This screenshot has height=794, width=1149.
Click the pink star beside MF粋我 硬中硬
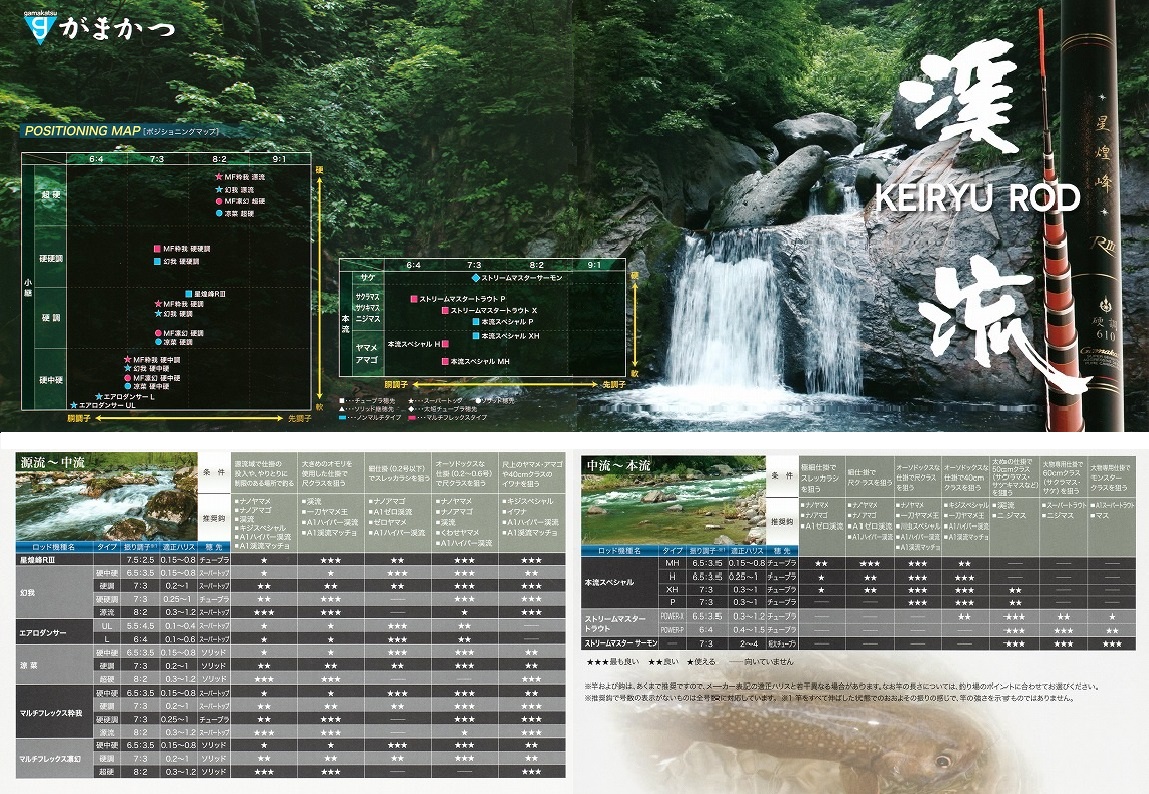(128, 360)
